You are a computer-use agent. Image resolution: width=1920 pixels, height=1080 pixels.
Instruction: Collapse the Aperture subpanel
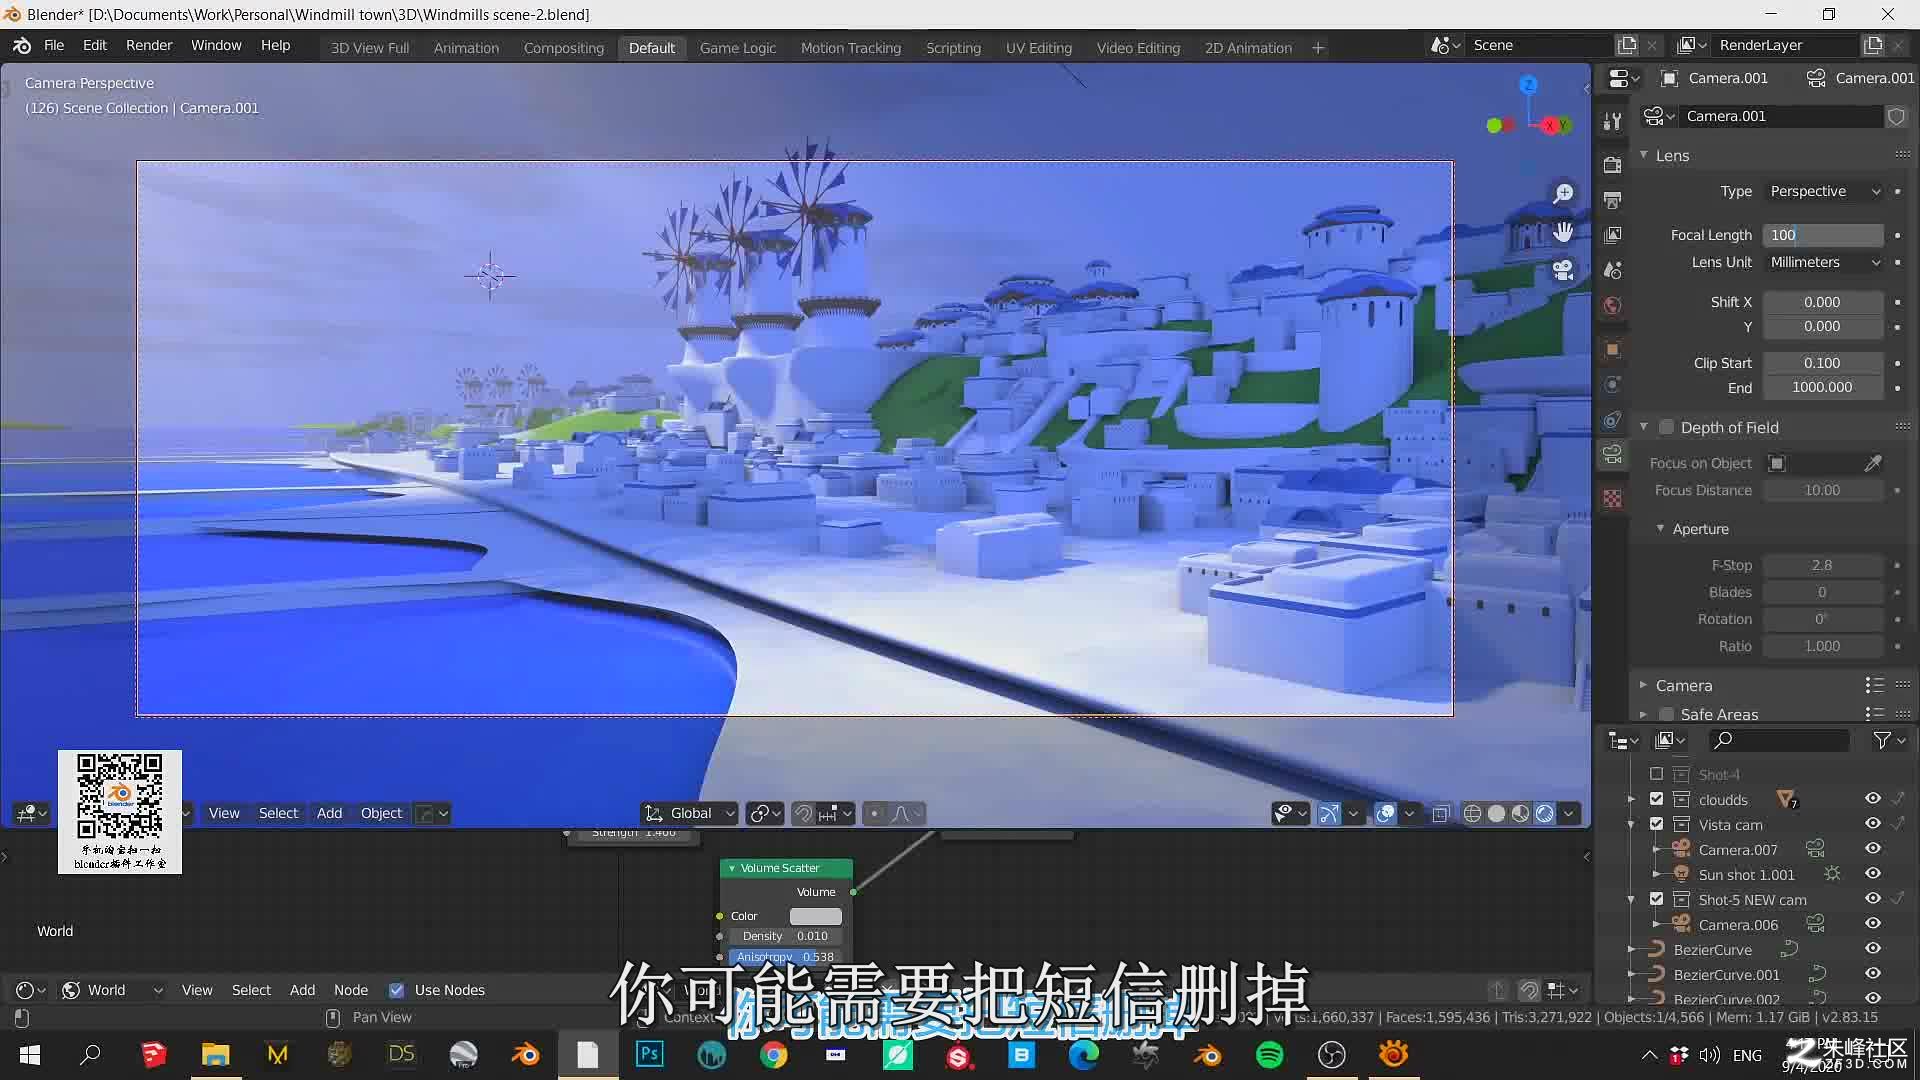1661,528
